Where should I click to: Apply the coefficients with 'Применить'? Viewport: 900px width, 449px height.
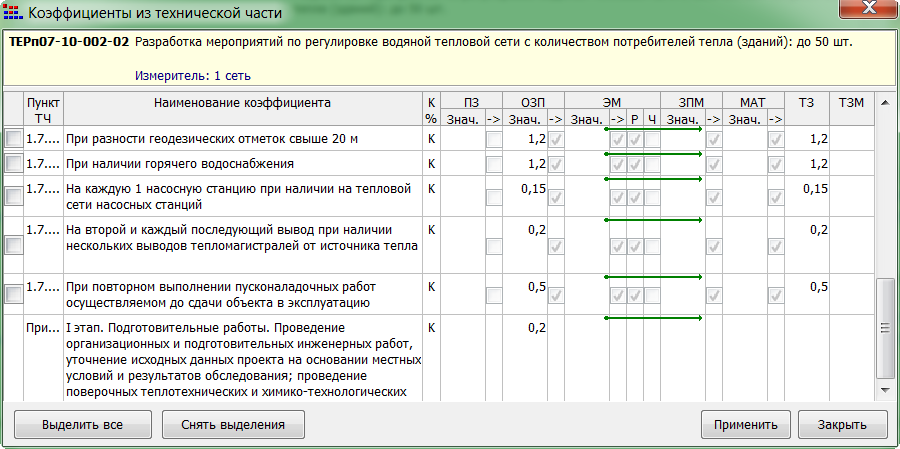click(746, 425)
